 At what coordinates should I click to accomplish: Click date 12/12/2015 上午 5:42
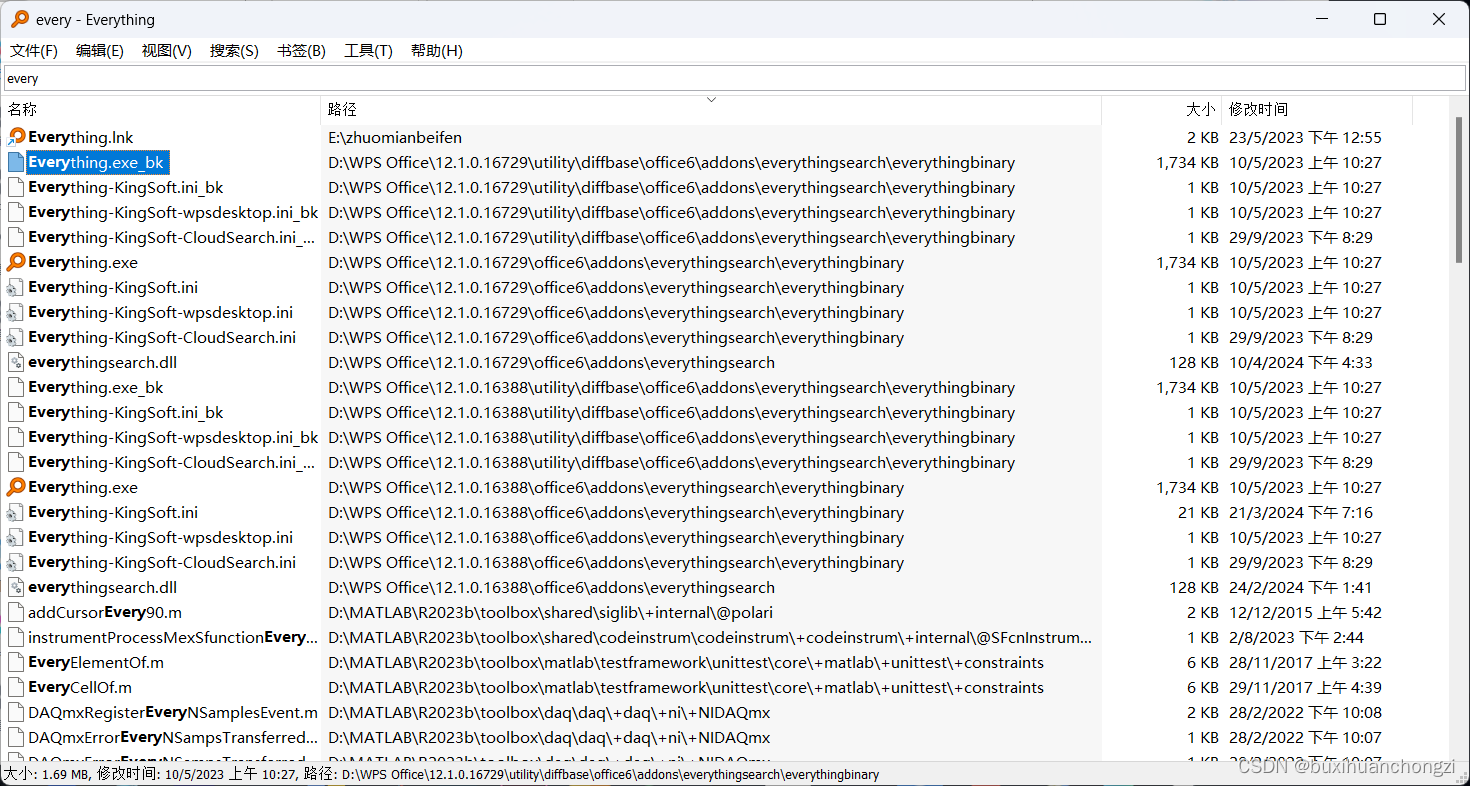pos(1305,612)
